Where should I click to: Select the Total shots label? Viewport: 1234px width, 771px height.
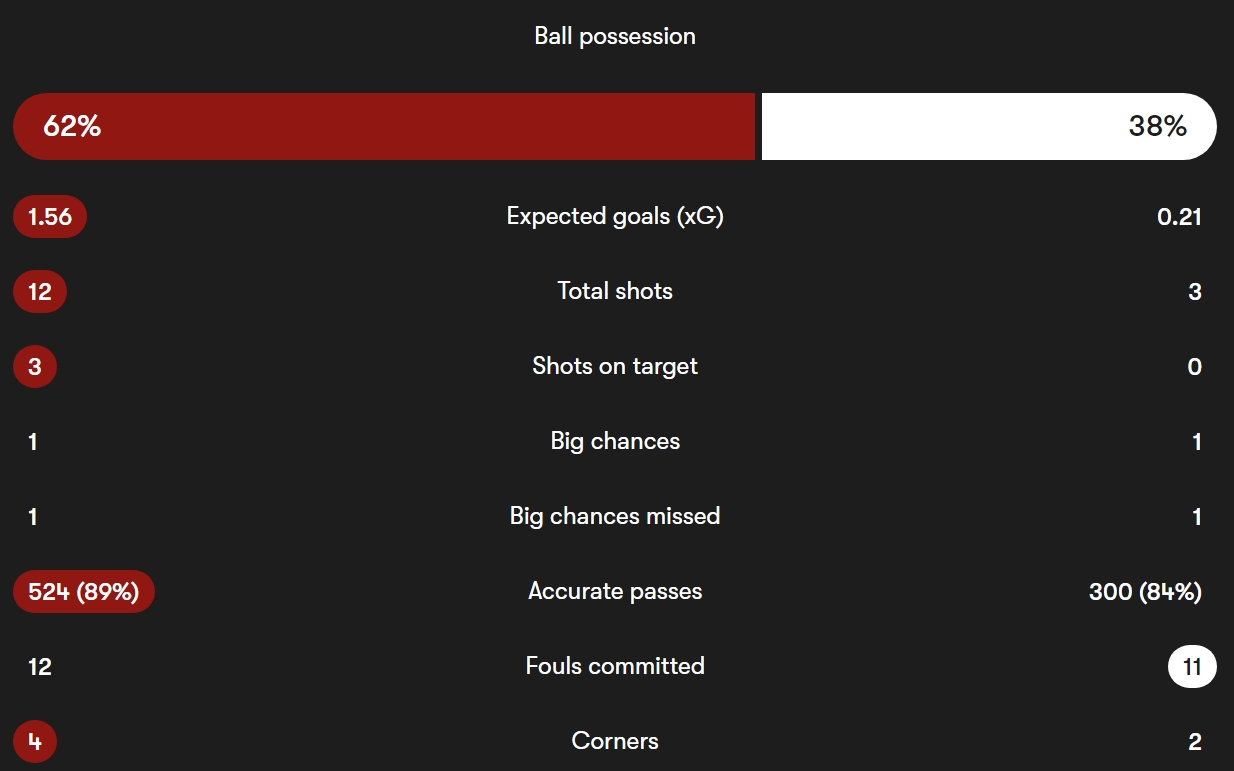(615, 291)
